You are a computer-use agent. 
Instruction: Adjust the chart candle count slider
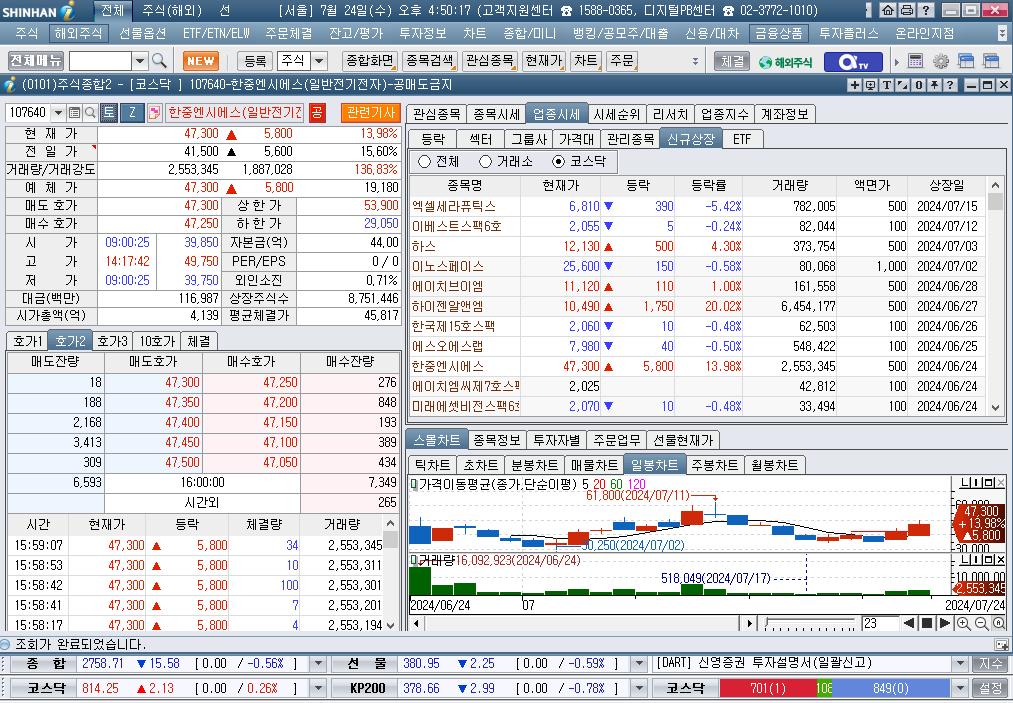tap(810, 624)
